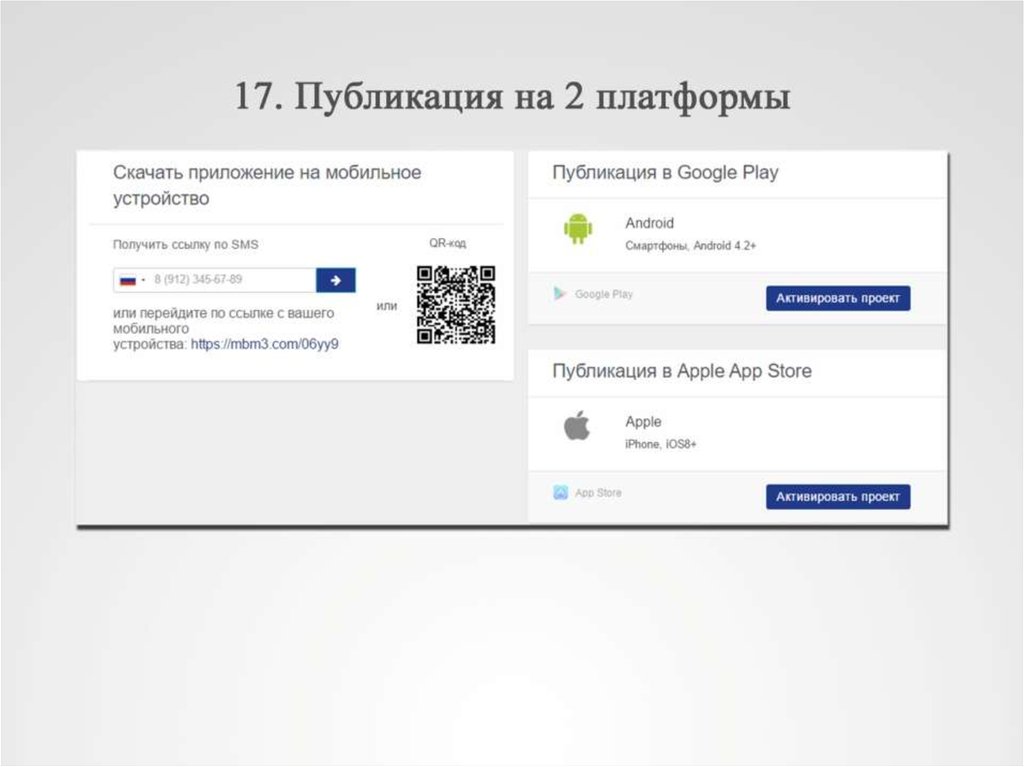1024x767 pixels.
Task: Click slide title 'Публикация на 2 платформы'
Action: point(542,97)
